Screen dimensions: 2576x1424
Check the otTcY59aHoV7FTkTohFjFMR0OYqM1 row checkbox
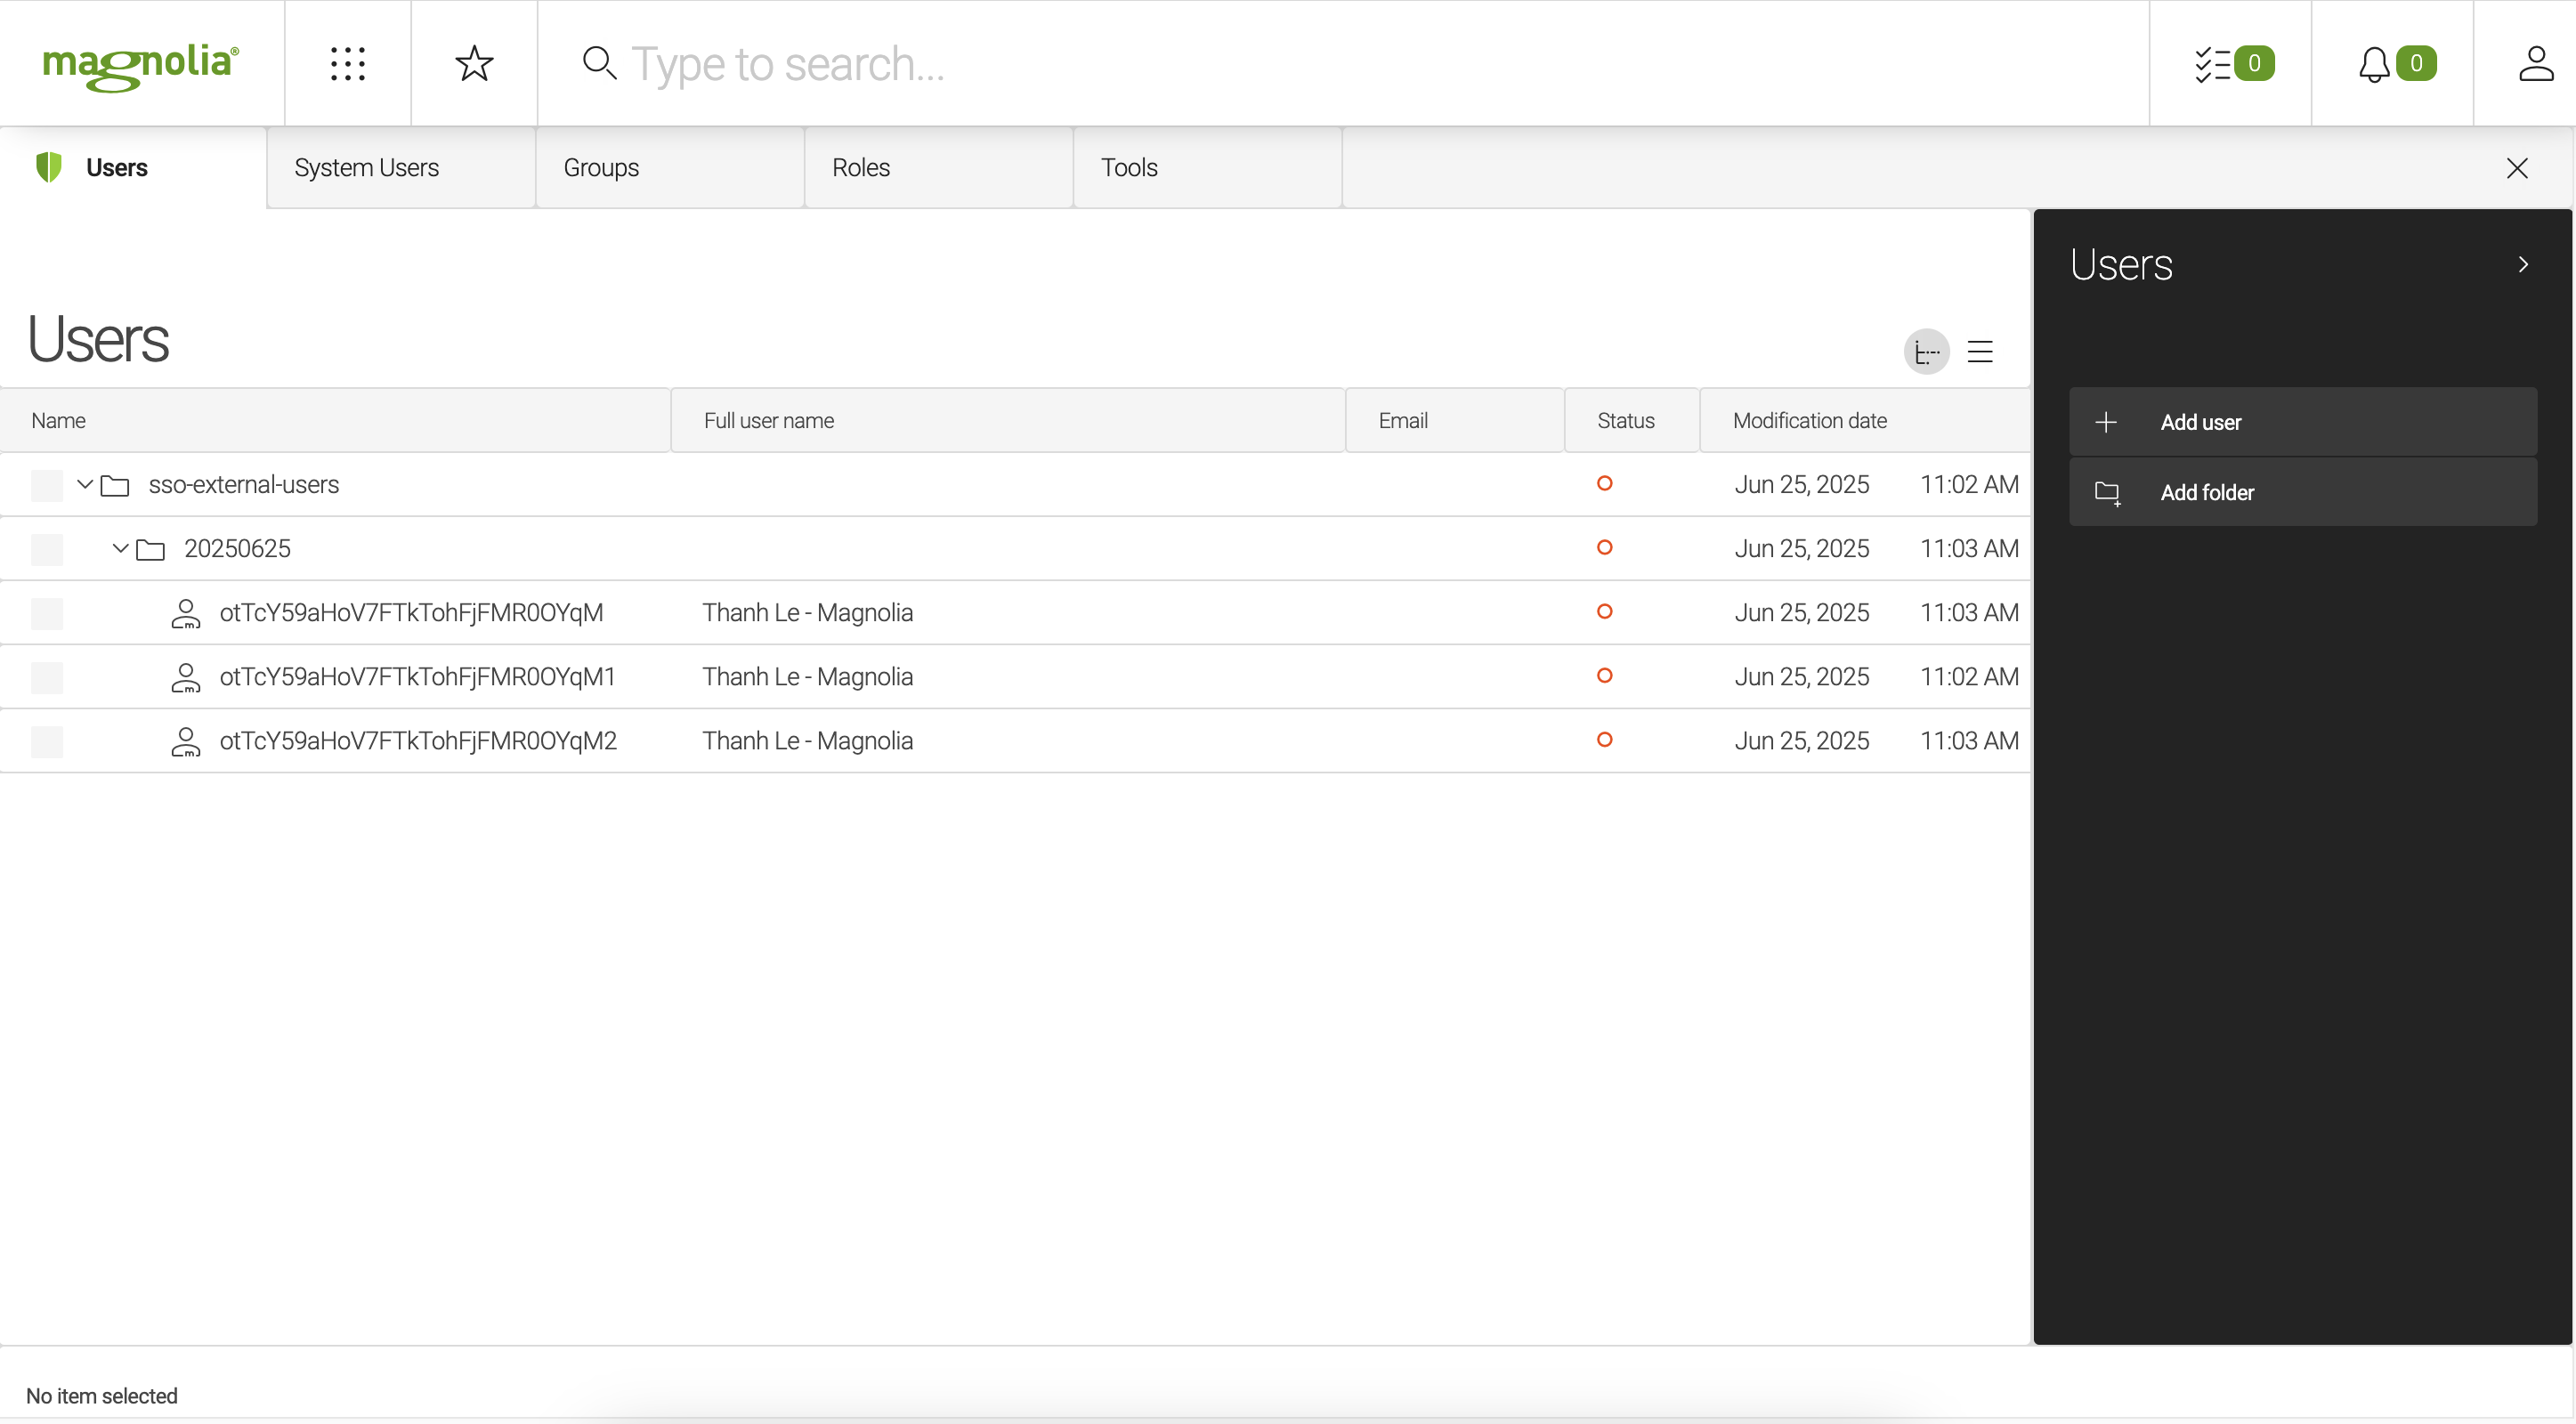pos(46,677)
